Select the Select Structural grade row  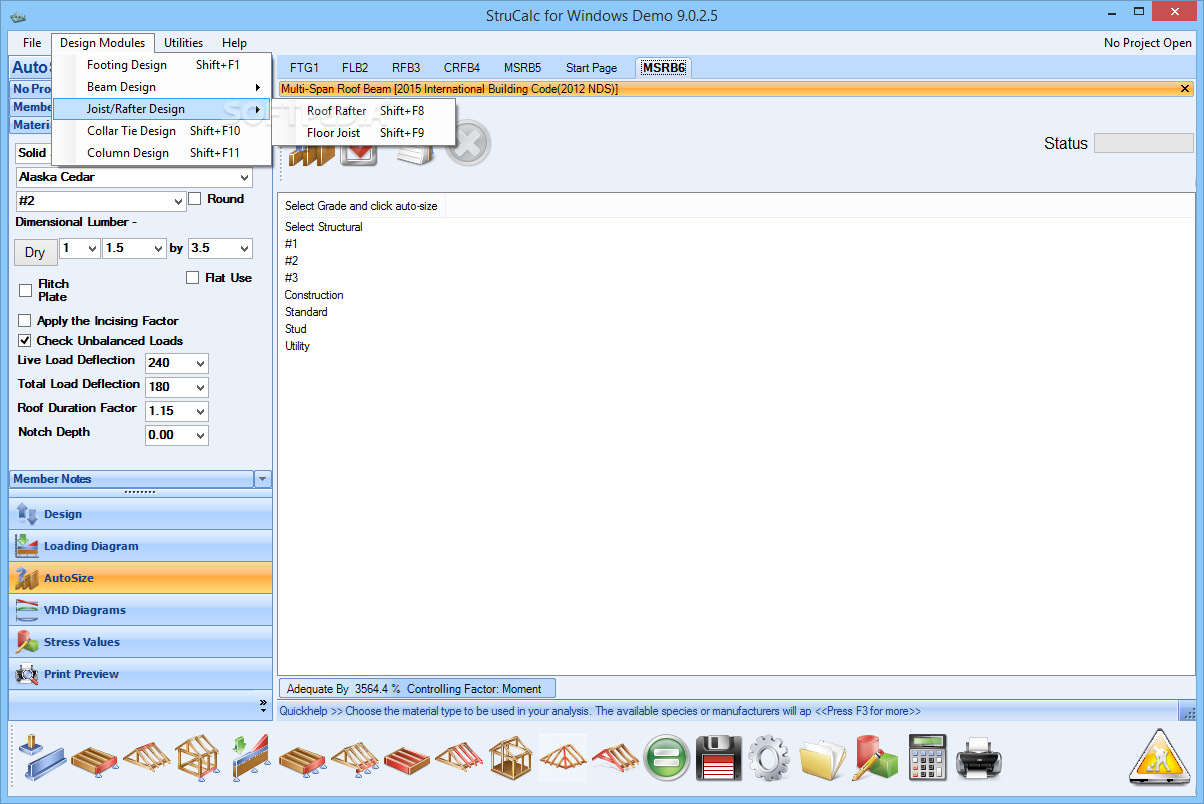(324, 227)
